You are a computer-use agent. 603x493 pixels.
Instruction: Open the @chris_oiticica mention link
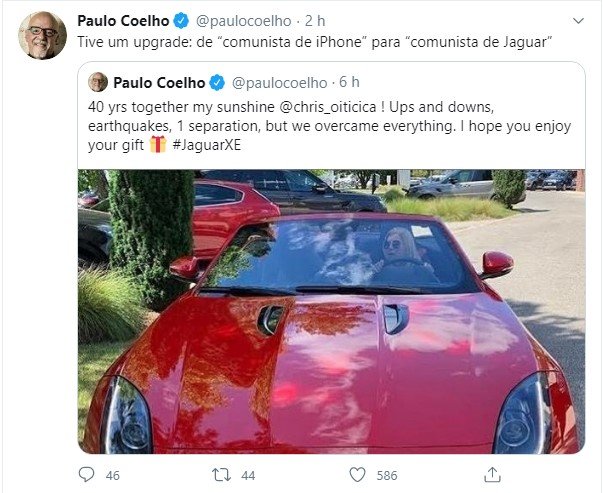pyautogui.click(x=328, y=107)
